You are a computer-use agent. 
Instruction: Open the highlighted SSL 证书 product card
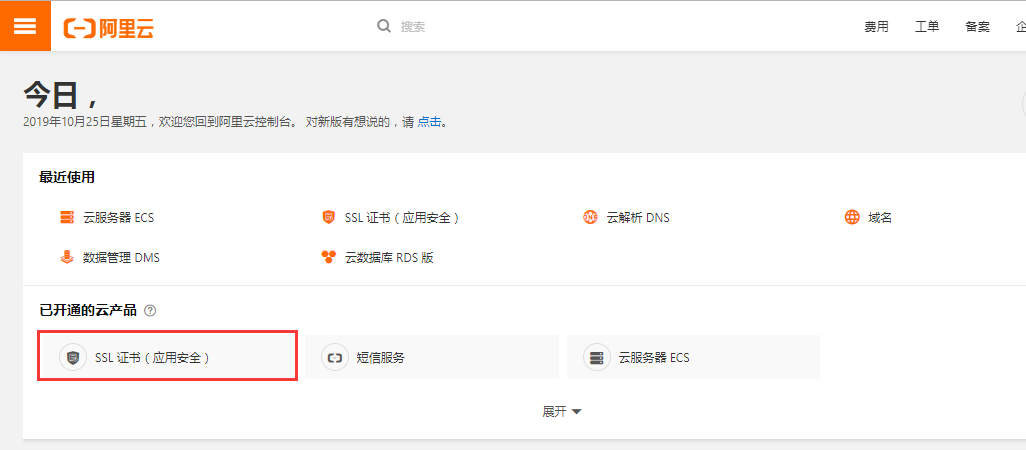(x=168, y=357)
